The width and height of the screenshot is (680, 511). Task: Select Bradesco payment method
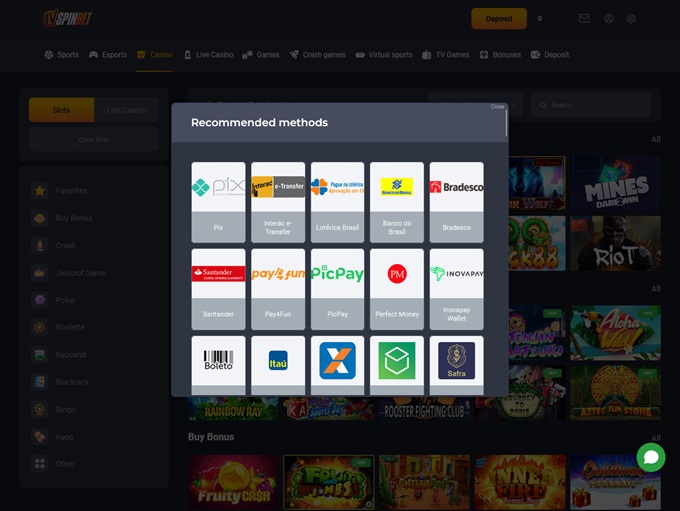click(456, 201)
